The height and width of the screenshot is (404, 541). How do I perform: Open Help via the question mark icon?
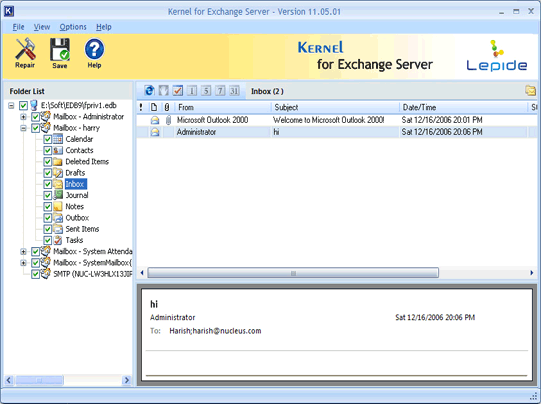pyautogui.click(x=94, y=49)
